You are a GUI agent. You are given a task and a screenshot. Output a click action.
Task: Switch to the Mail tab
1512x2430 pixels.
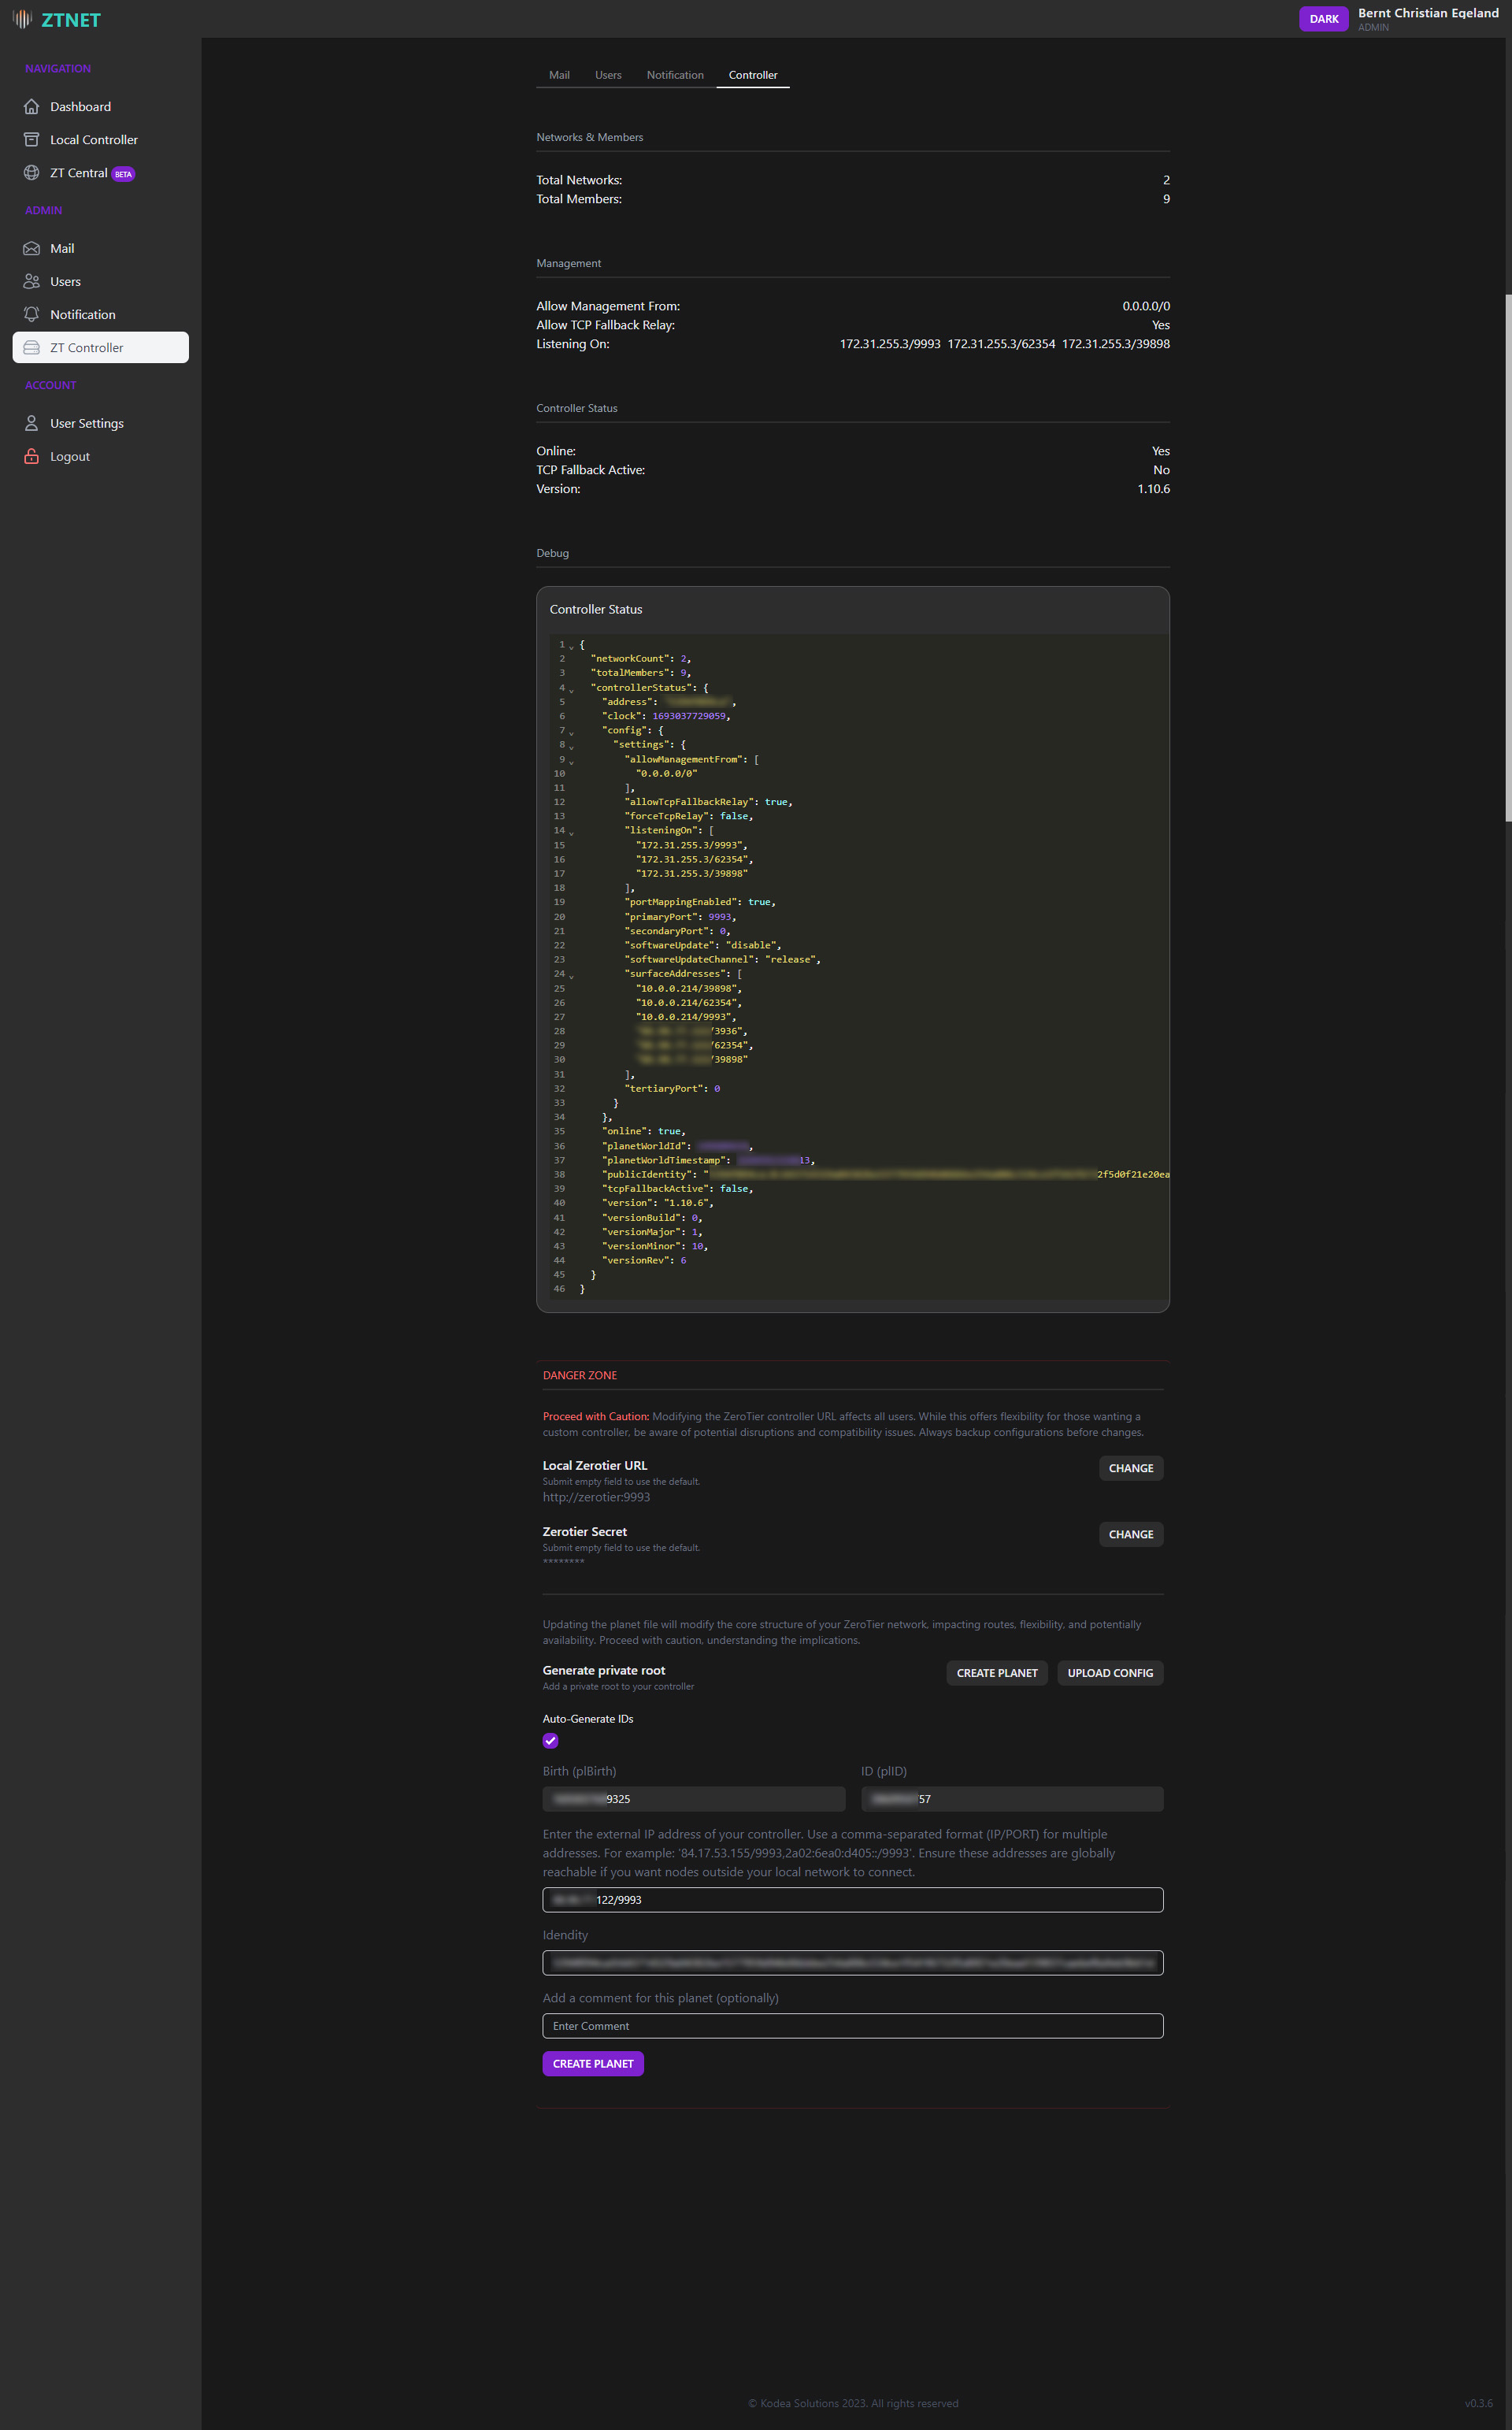pos(558,74)
